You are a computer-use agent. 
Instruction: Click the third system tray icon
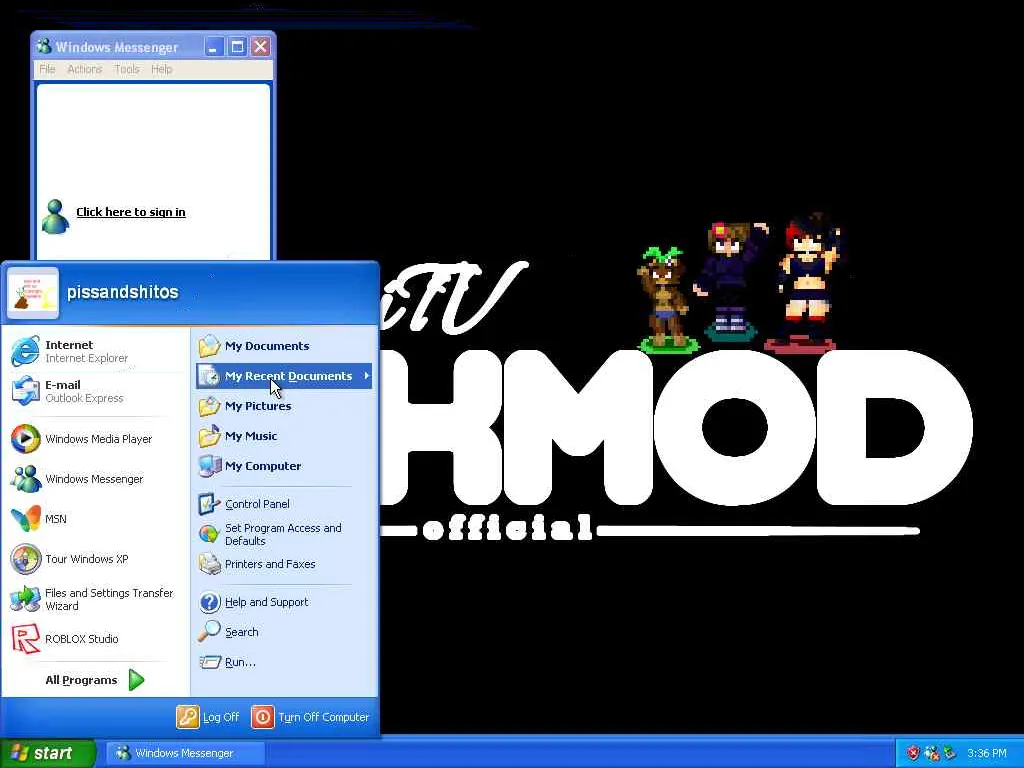pos(950,753)
